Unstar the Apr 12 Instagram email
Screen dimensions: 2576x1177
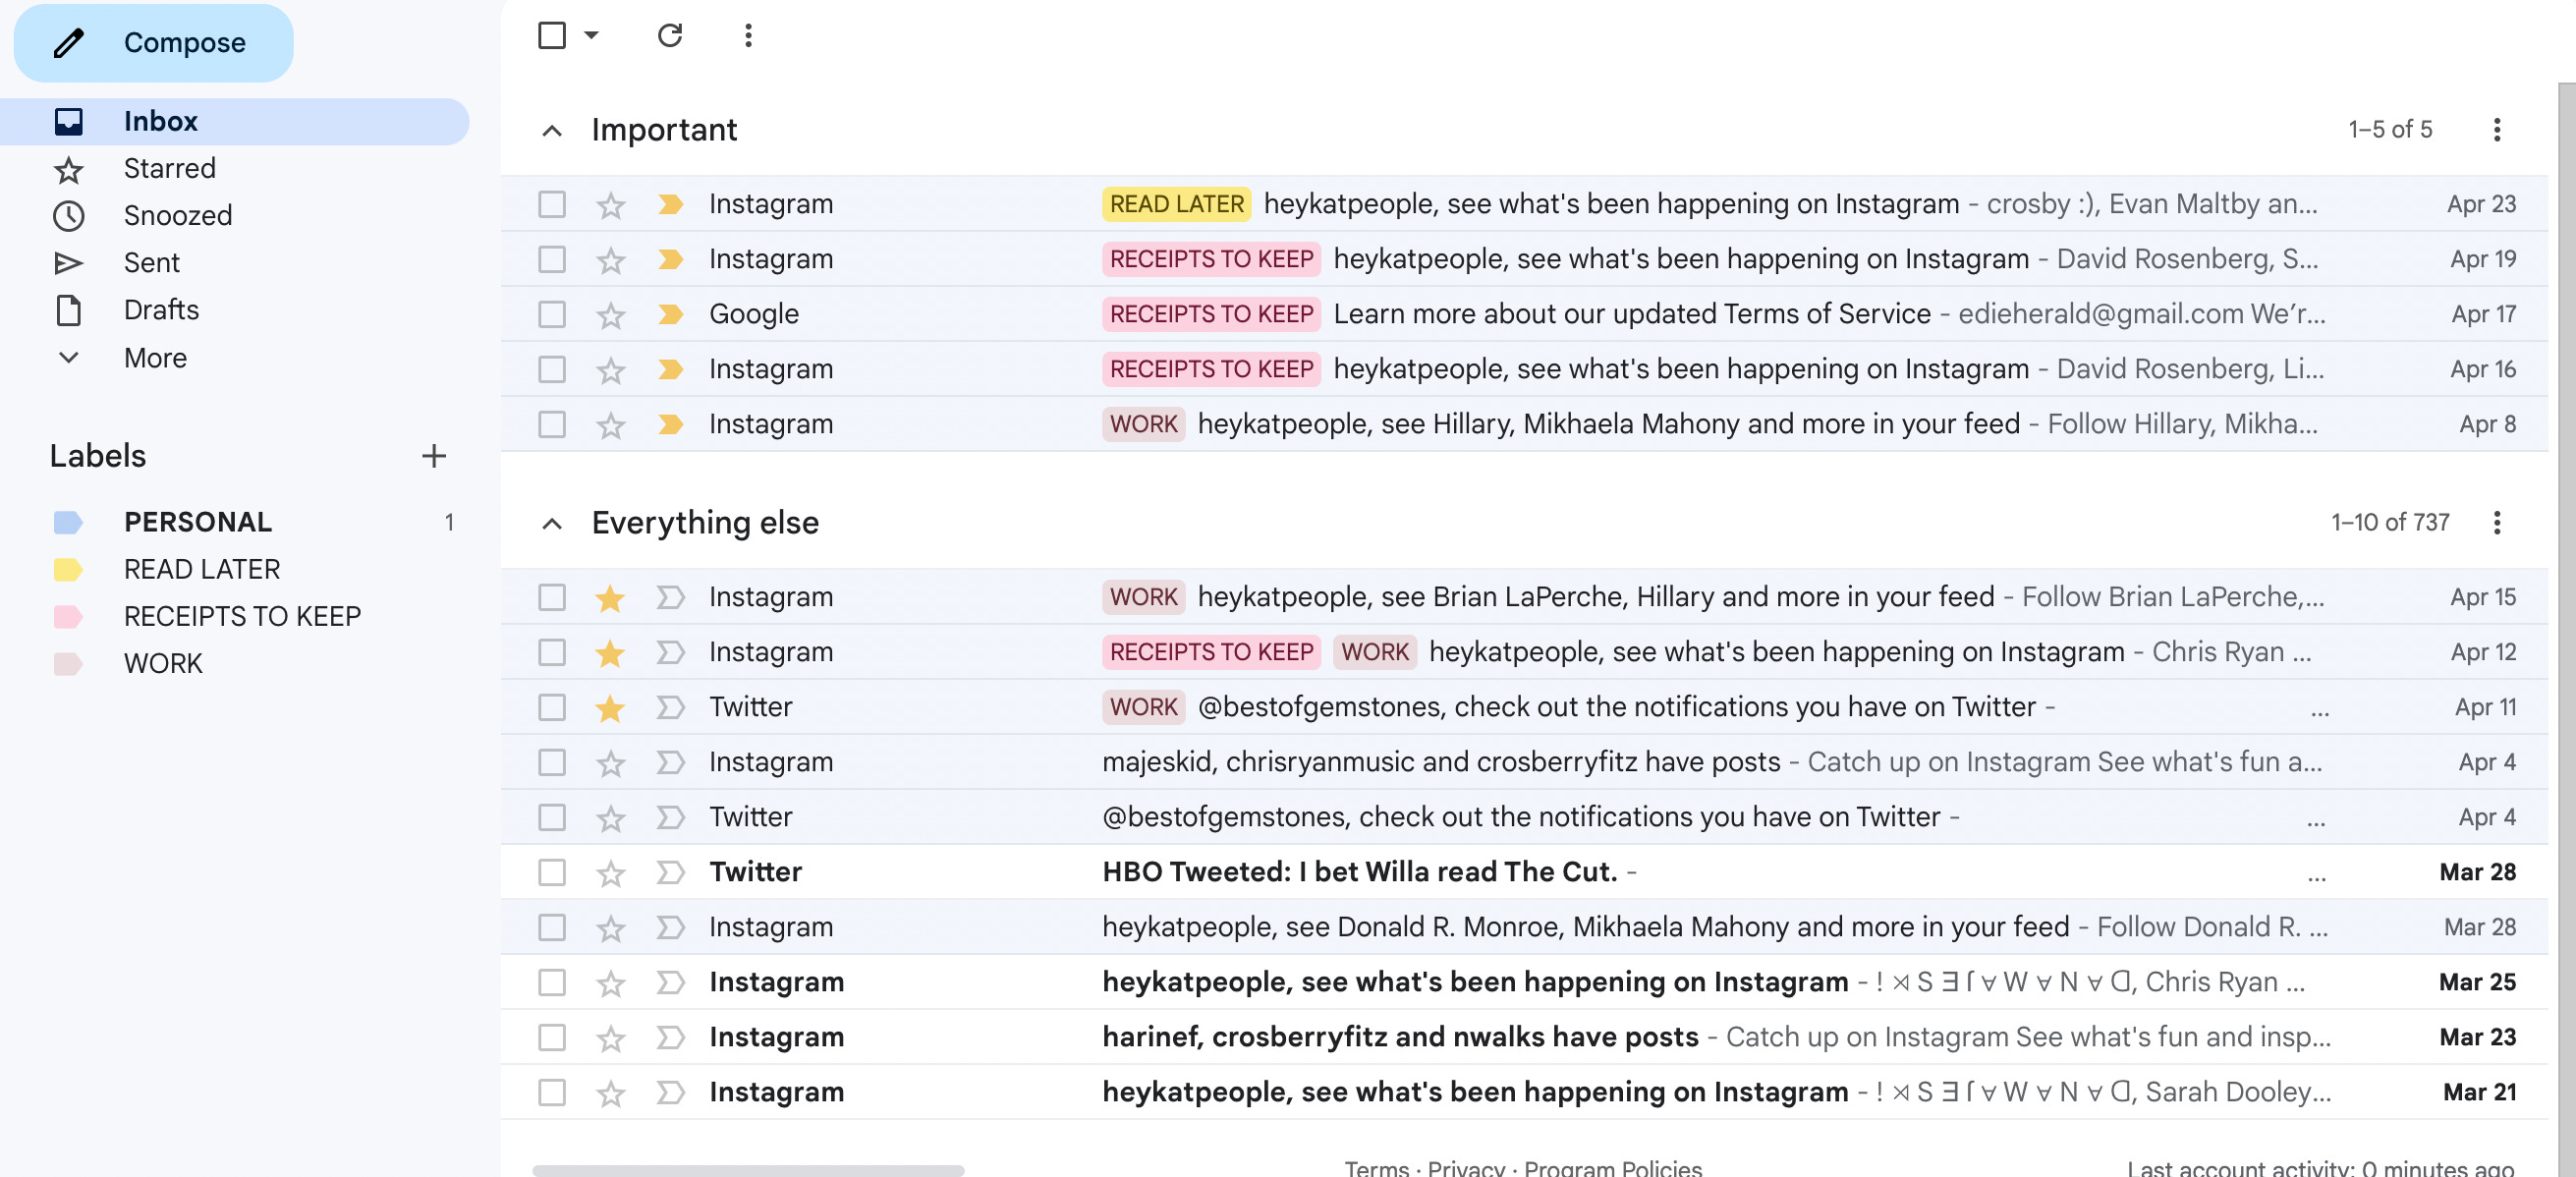(610, 652)
